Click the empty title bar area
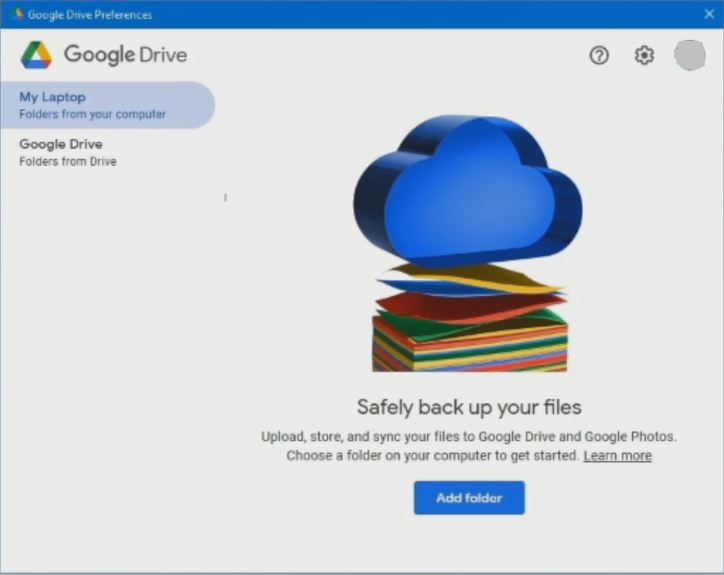Viewport: 724px width, 575px height. pyautogui.click(x=420, y=14)
